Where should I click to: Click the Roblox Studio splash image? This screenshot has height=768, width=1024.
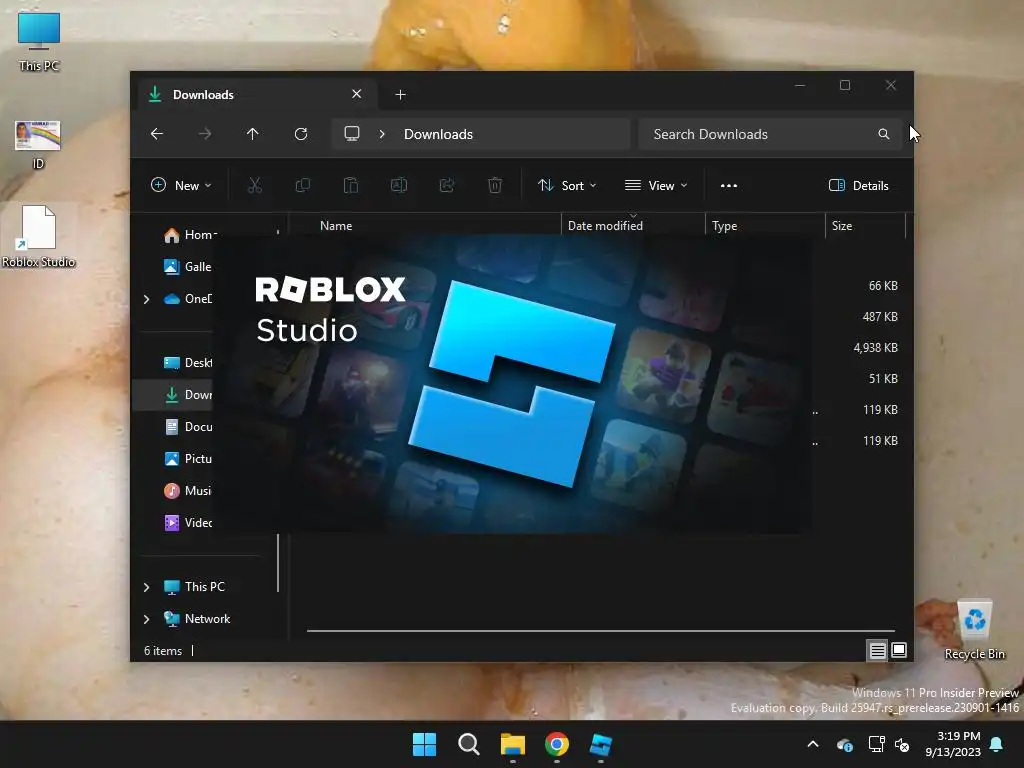point(513,385)
